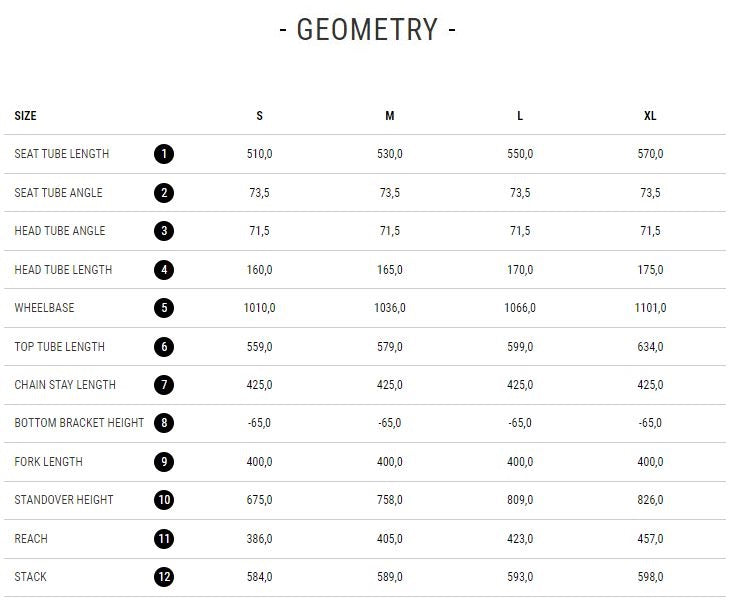
Task: Click the Wheelbase row label
Action: tap(44, 308)
